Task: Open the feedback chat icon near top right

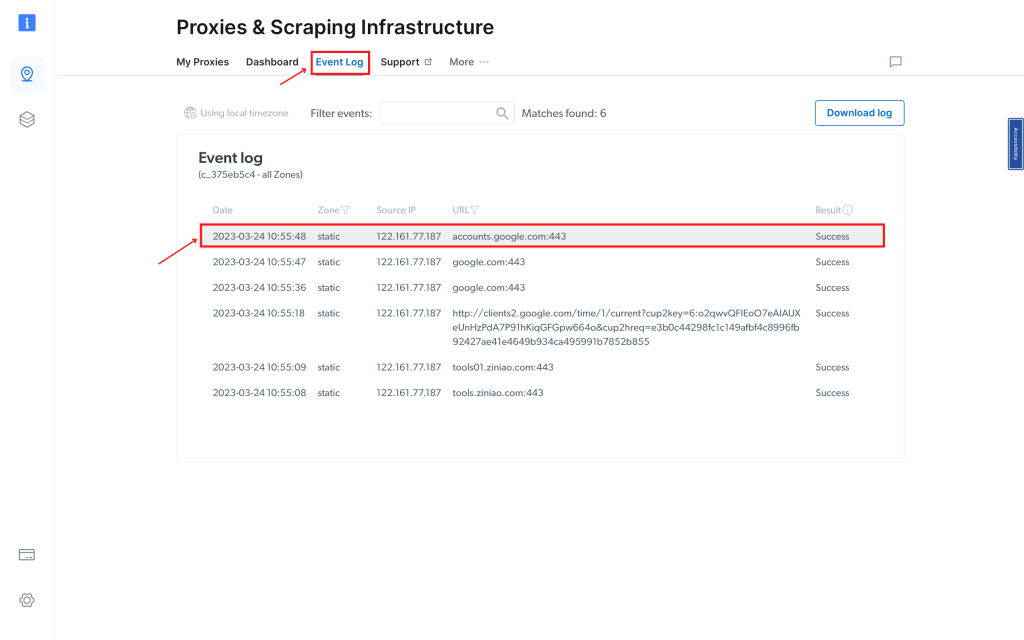Action: [895, 61]
